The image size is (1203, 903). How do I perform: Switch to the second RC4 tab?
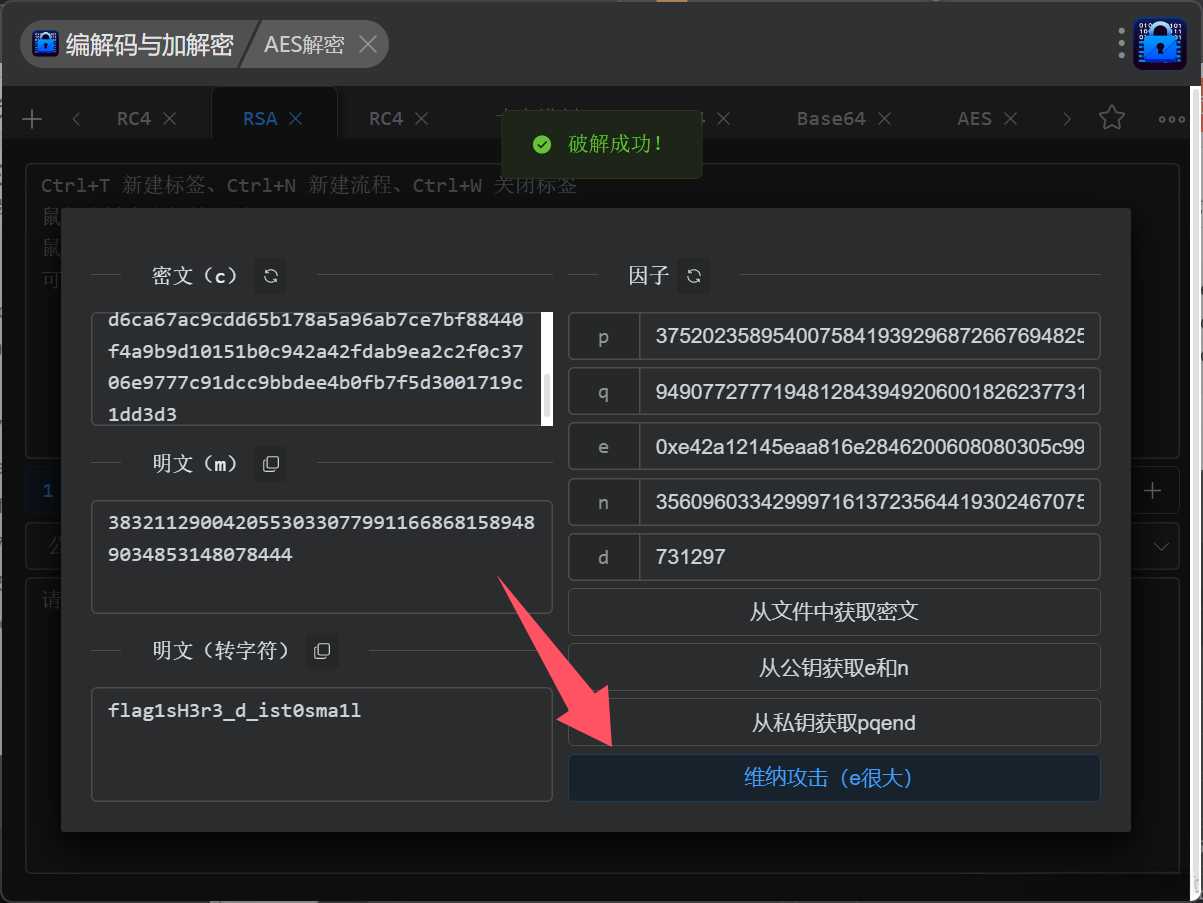pyautogui.click(x=385, y=119)
